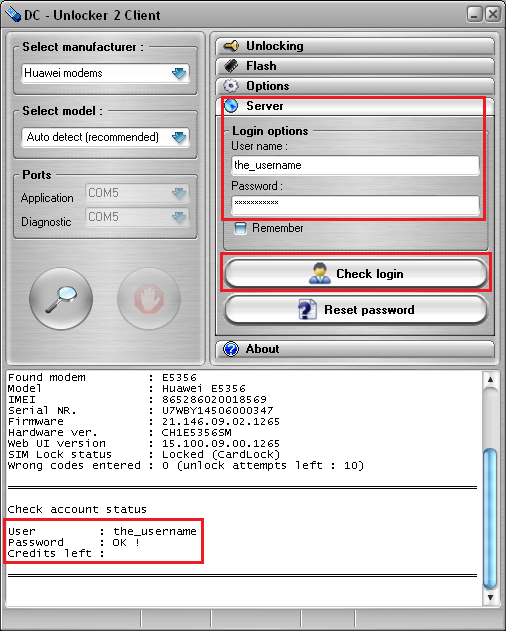Click the question mark About icon
Viewport: 506px width, 631px height.
tap(231, 349)
